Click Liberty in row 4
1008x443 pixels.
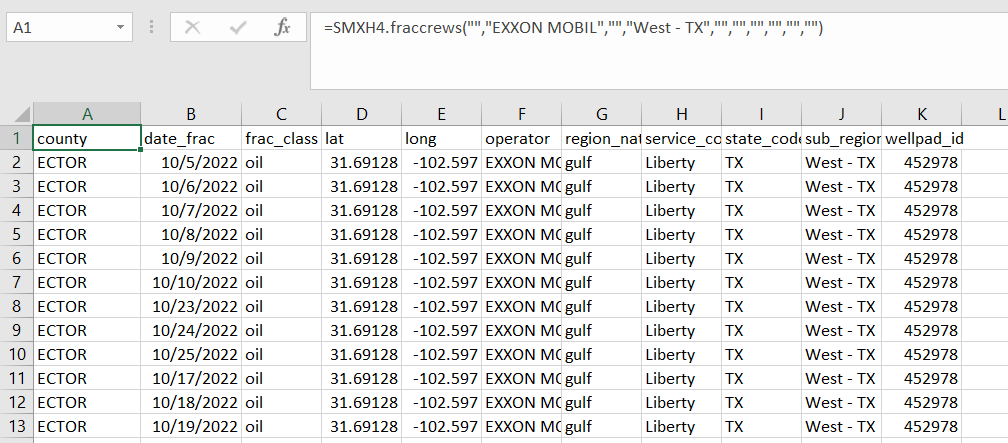pos(681,210)
